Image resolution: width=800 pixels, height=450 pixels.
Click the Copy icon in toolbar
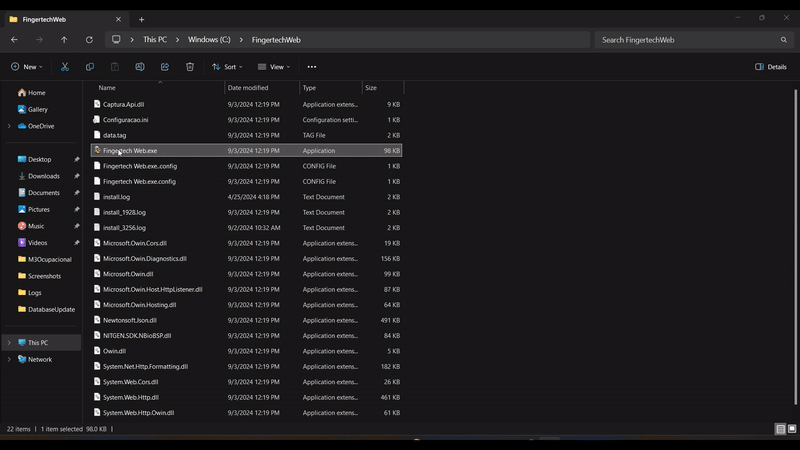90,67
